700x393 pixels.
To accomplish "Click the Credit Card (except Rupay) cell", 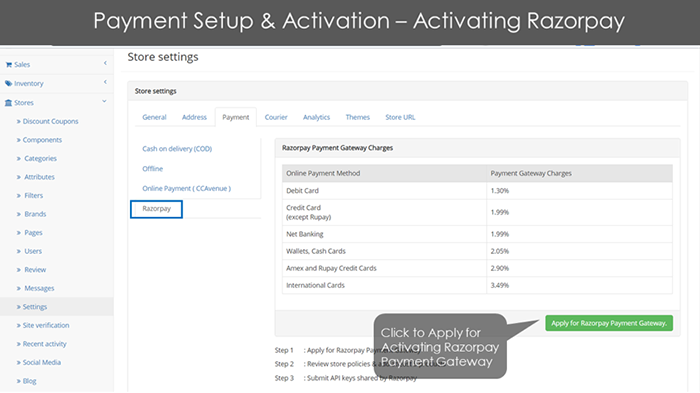I will [384, 213].
